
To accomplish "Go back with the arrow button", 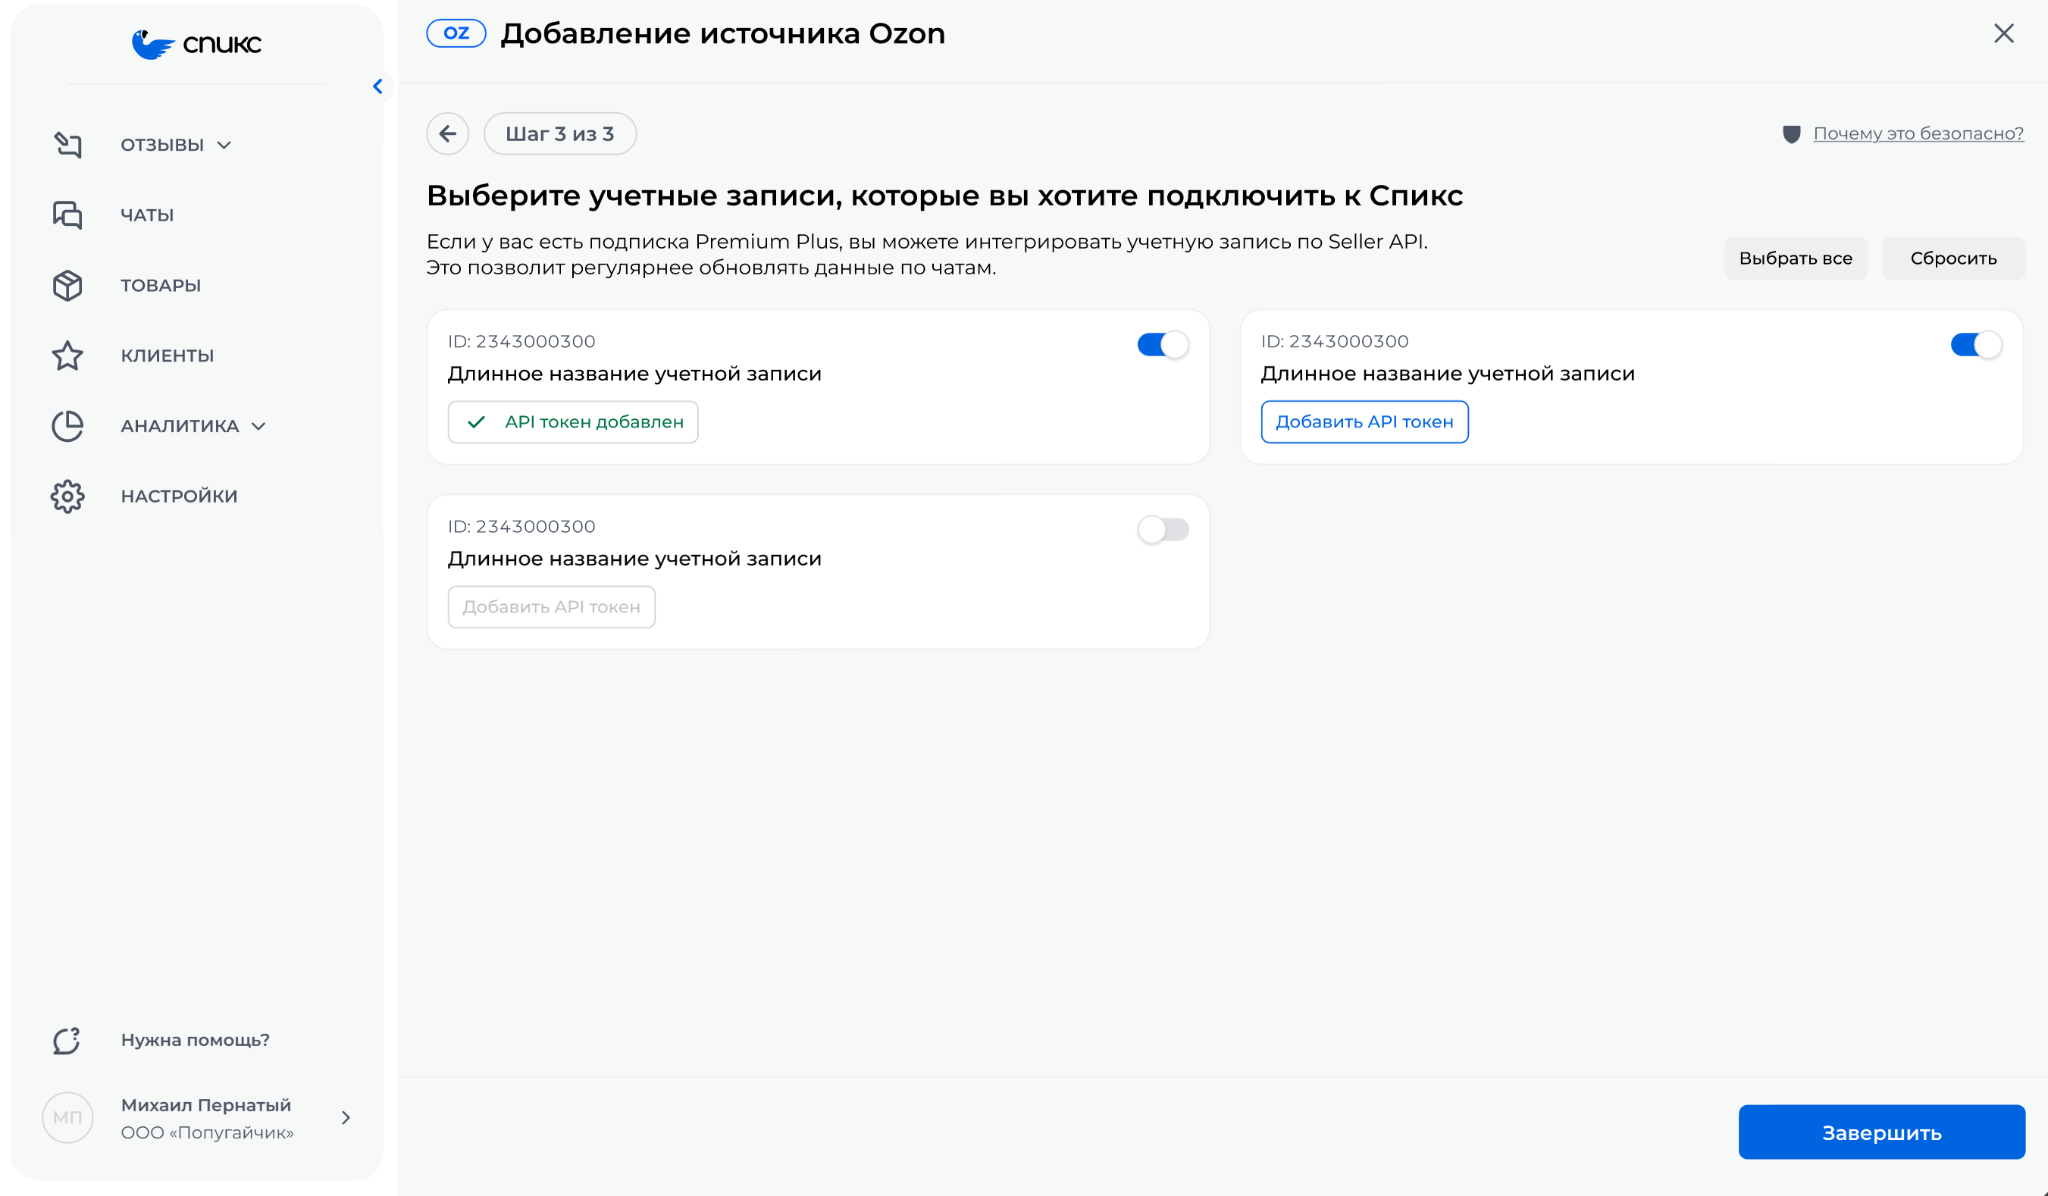I will coord(448,134).
